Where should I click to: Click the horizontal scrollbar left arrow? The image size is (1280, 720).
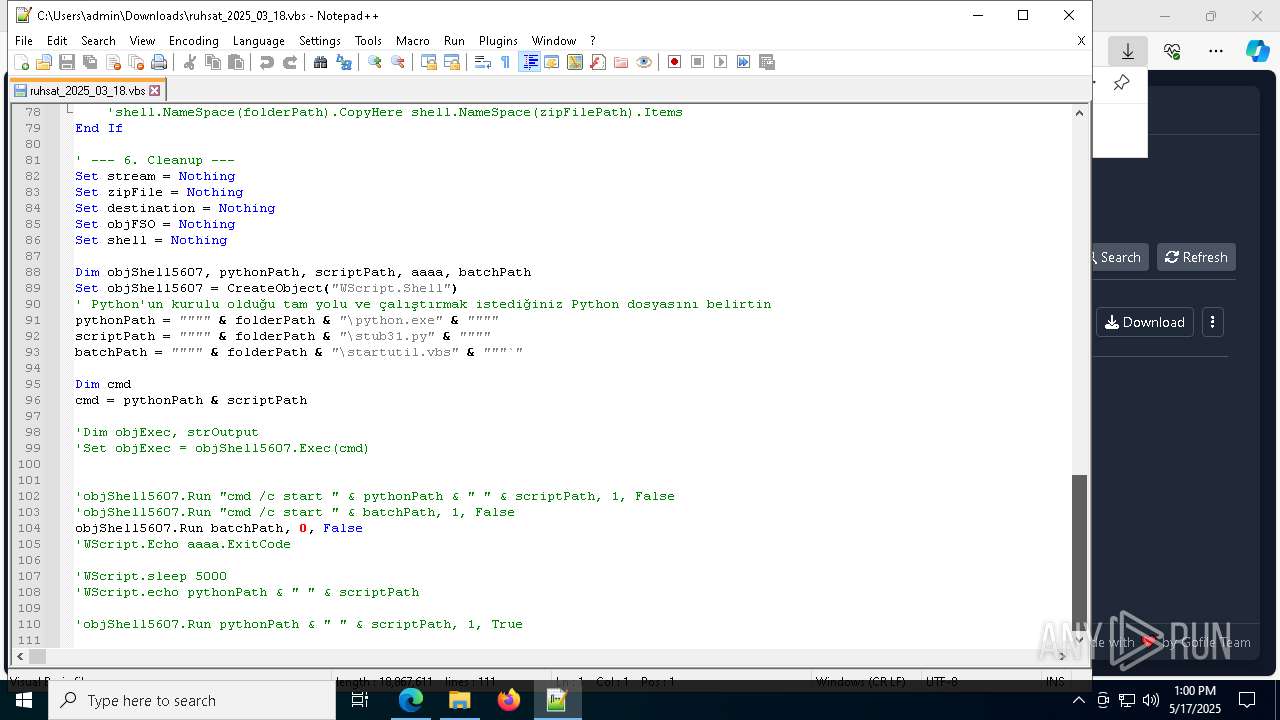tap(19, 656)
